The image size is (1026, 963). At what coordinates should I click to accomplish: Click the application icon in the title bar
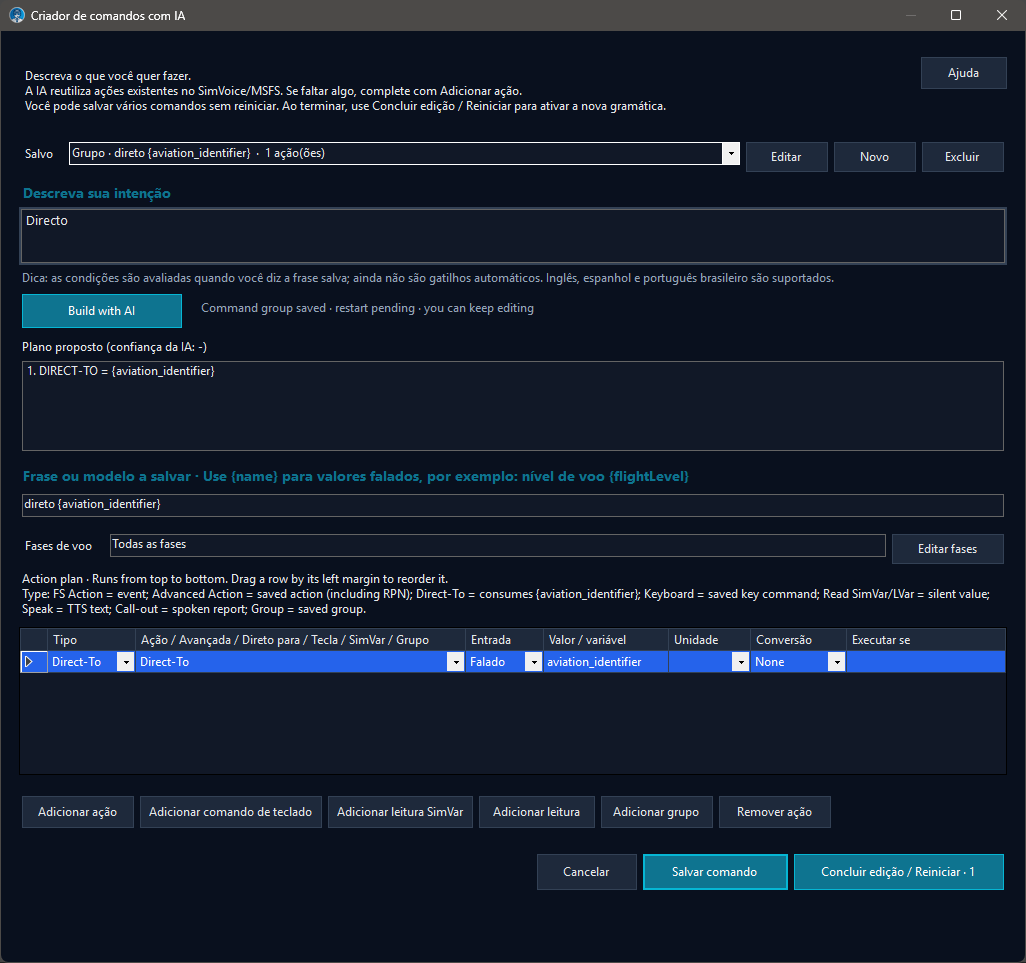pos(17,15)
